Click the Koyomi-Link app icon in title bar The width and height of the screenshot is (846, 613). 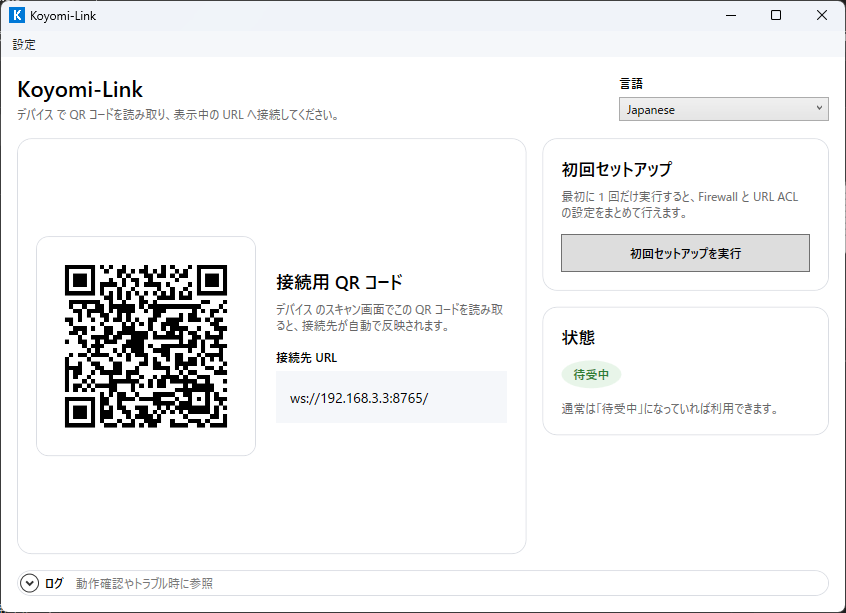[x=16, y=15]
